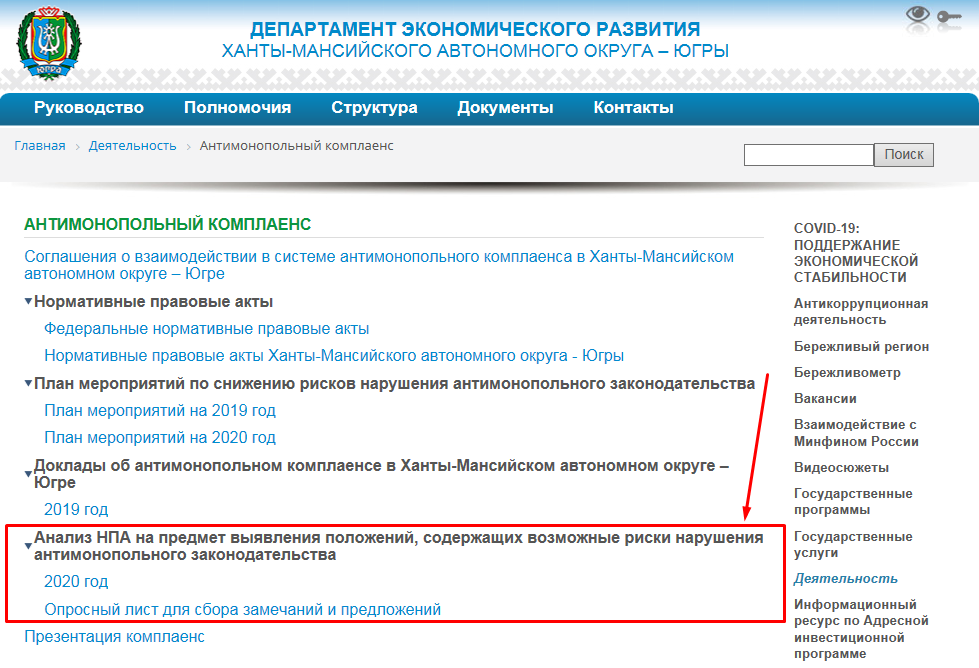This screenshot has width=979, height=668.
Task: Open 'Бережливый регион' in the sidebar
Action: (x=861, y=347)
